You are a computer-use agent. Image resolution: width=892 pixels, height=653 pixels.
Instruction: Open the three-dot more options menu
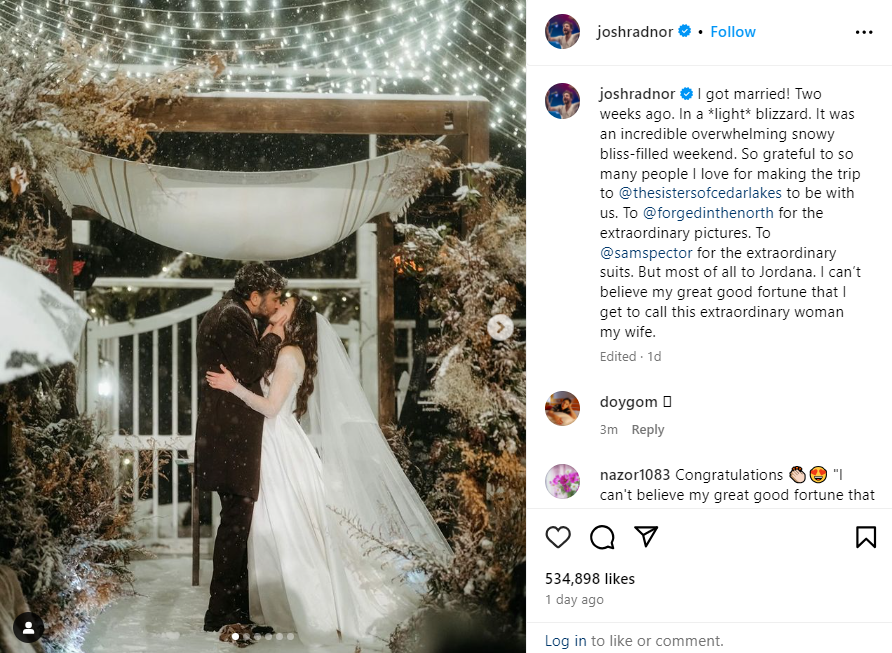(864, 32)
